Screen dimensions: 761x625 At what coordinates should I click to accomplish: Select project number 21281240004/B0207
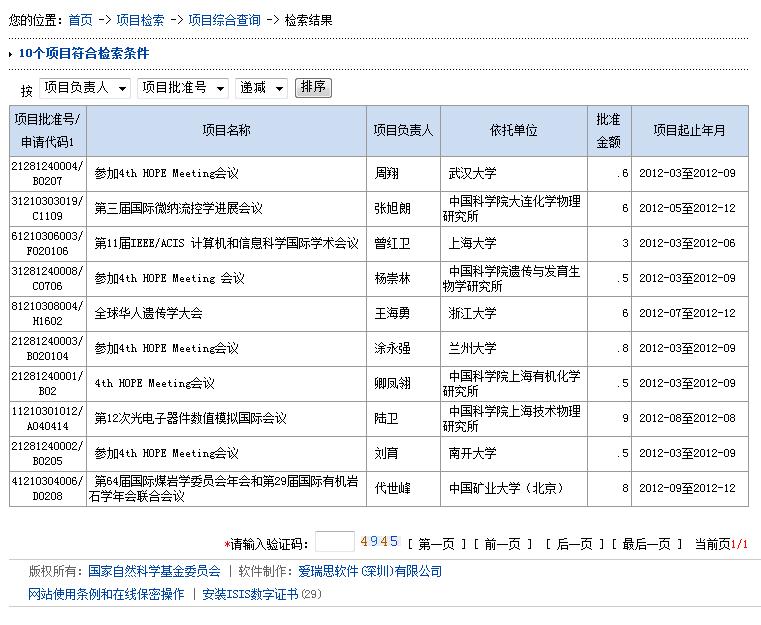[48, 174]
